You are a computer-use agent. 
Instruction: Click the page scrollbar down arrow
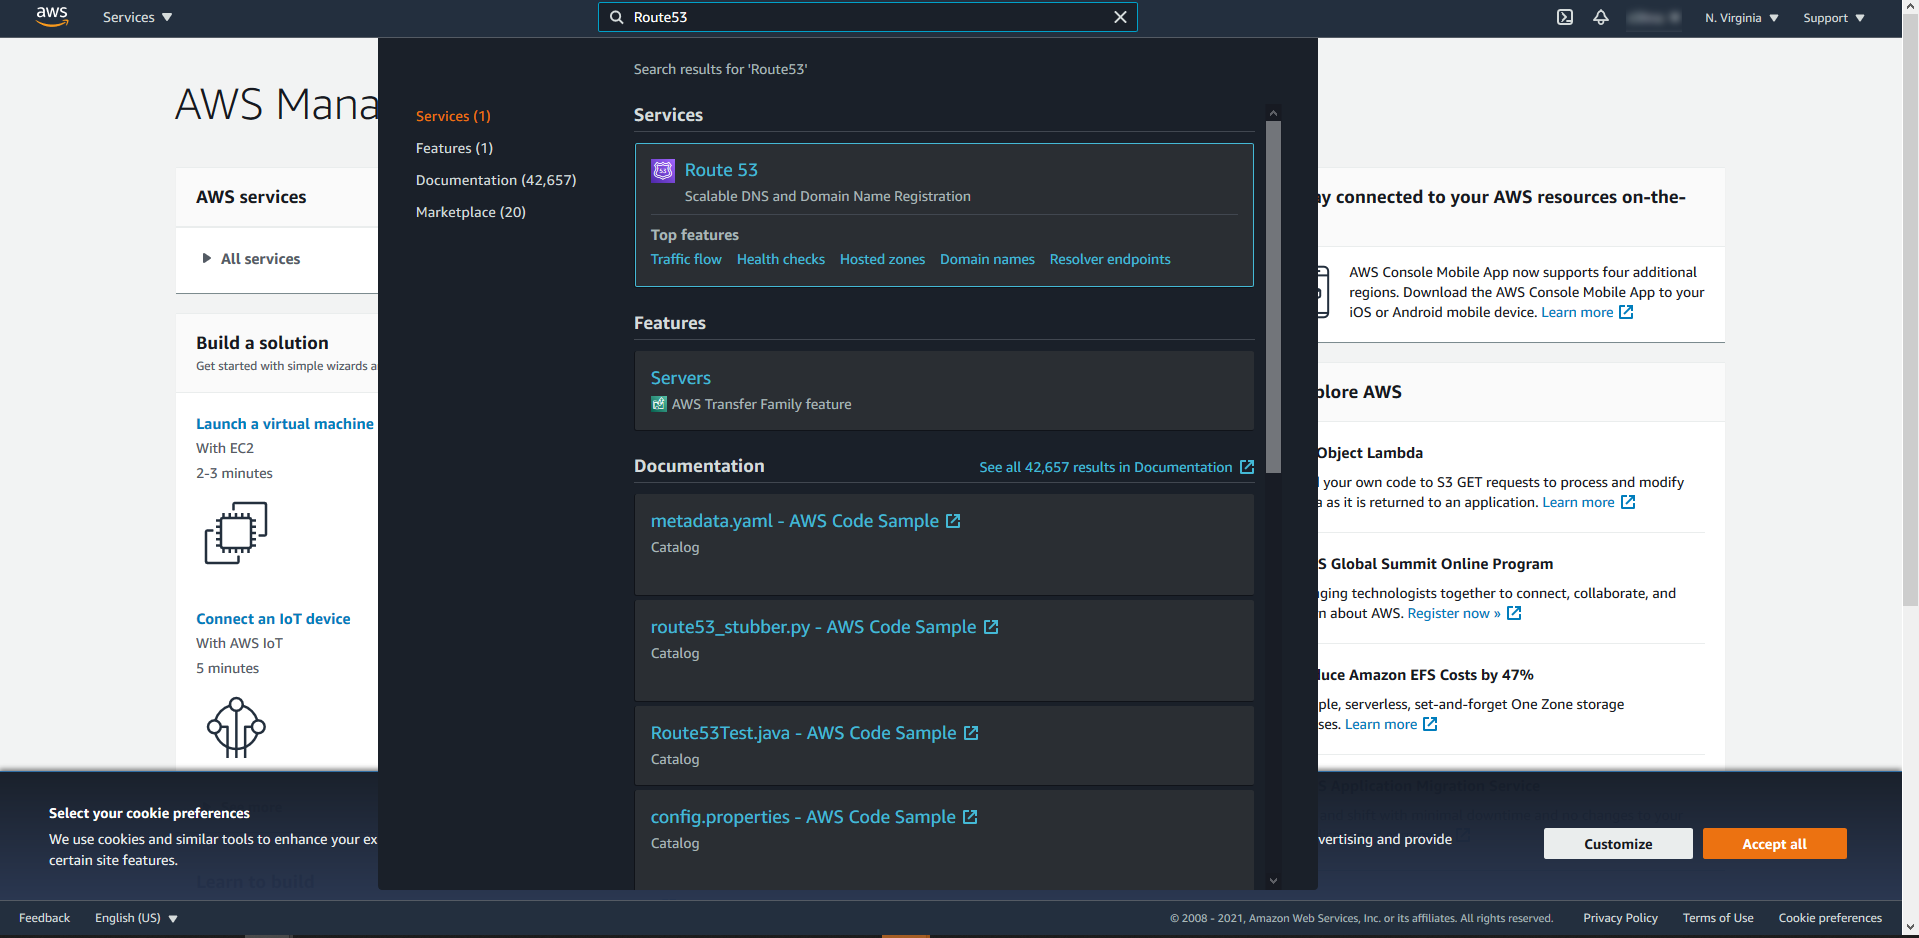point(1910,928)
